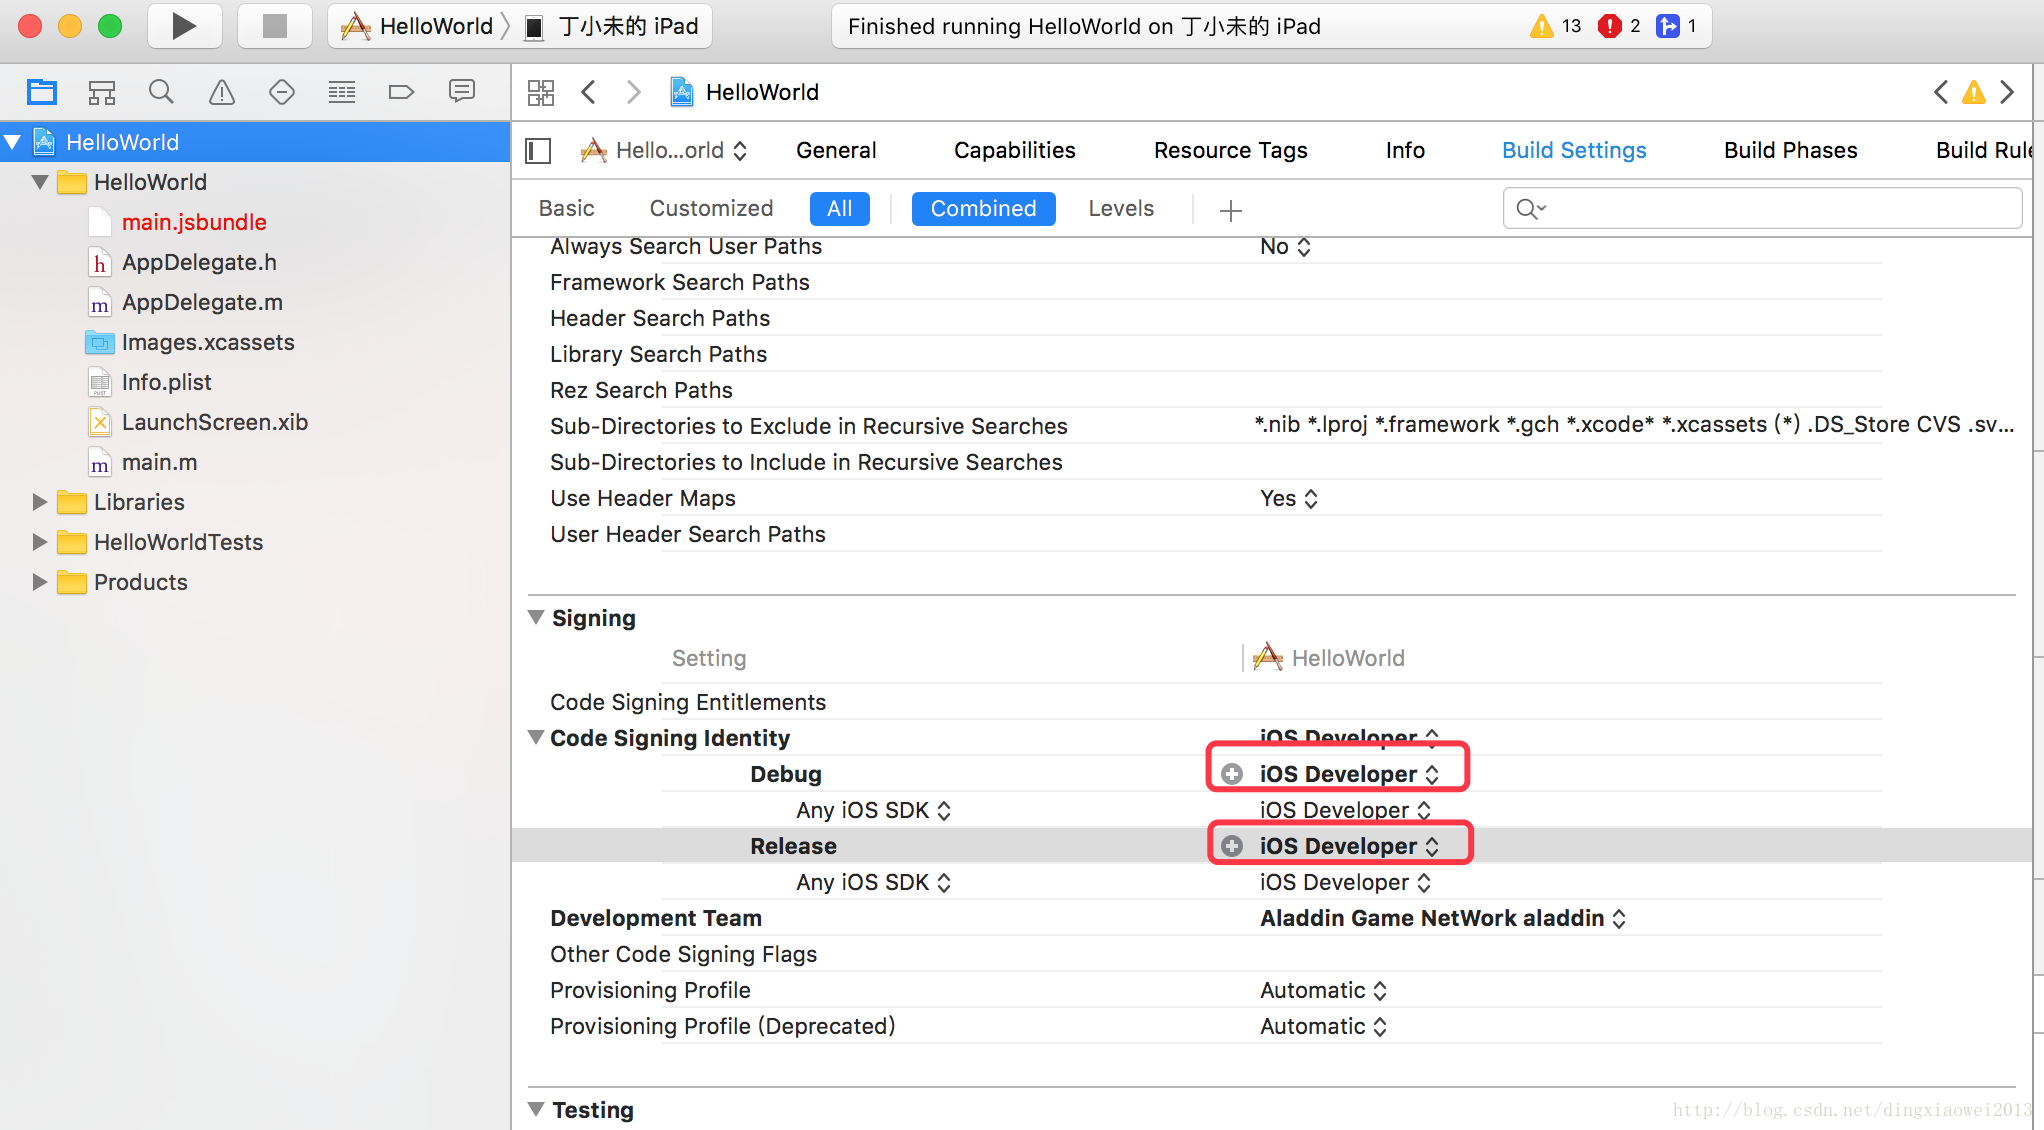Click the yellow warning count 13 indicator
The width and height of the screenshot is (2044, 1130).
(x=1555, y=26)
